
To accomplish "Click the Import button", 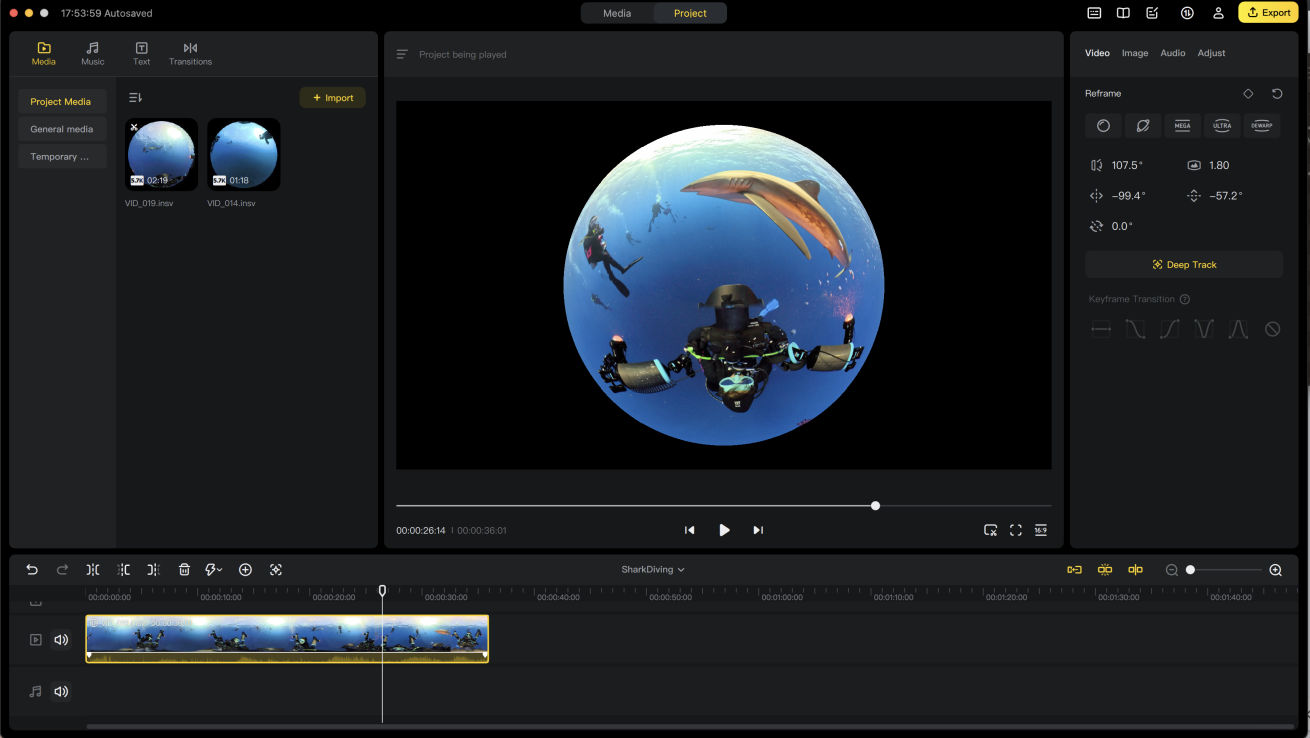I will click(x=333, y=98).
